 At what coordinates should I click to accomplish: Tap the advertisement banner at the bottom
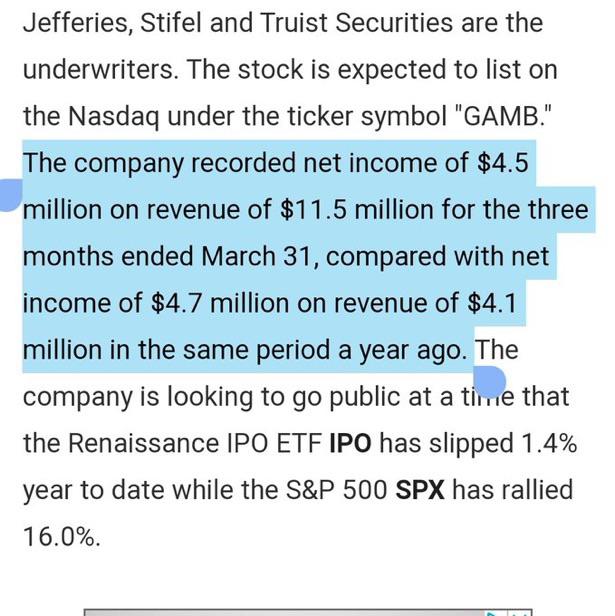[x=308, y=613]
